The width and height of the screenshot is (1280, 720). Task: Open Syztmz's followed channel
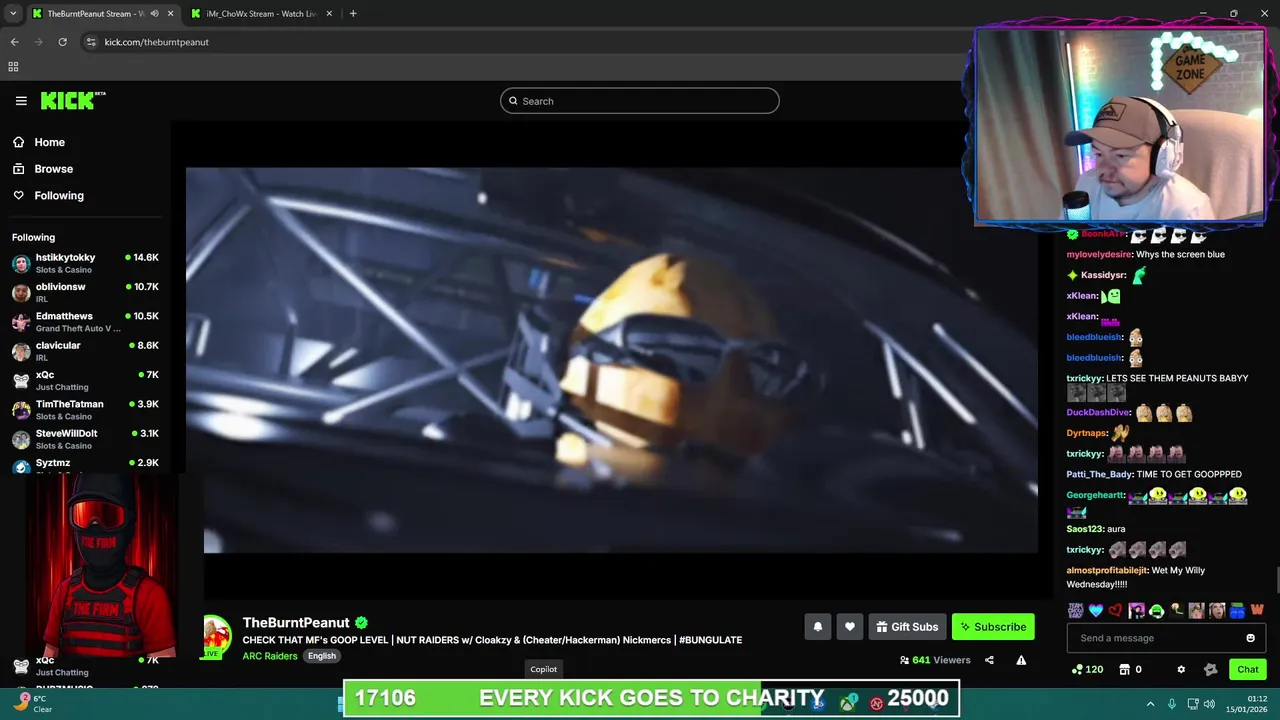(x=85, y=465)
